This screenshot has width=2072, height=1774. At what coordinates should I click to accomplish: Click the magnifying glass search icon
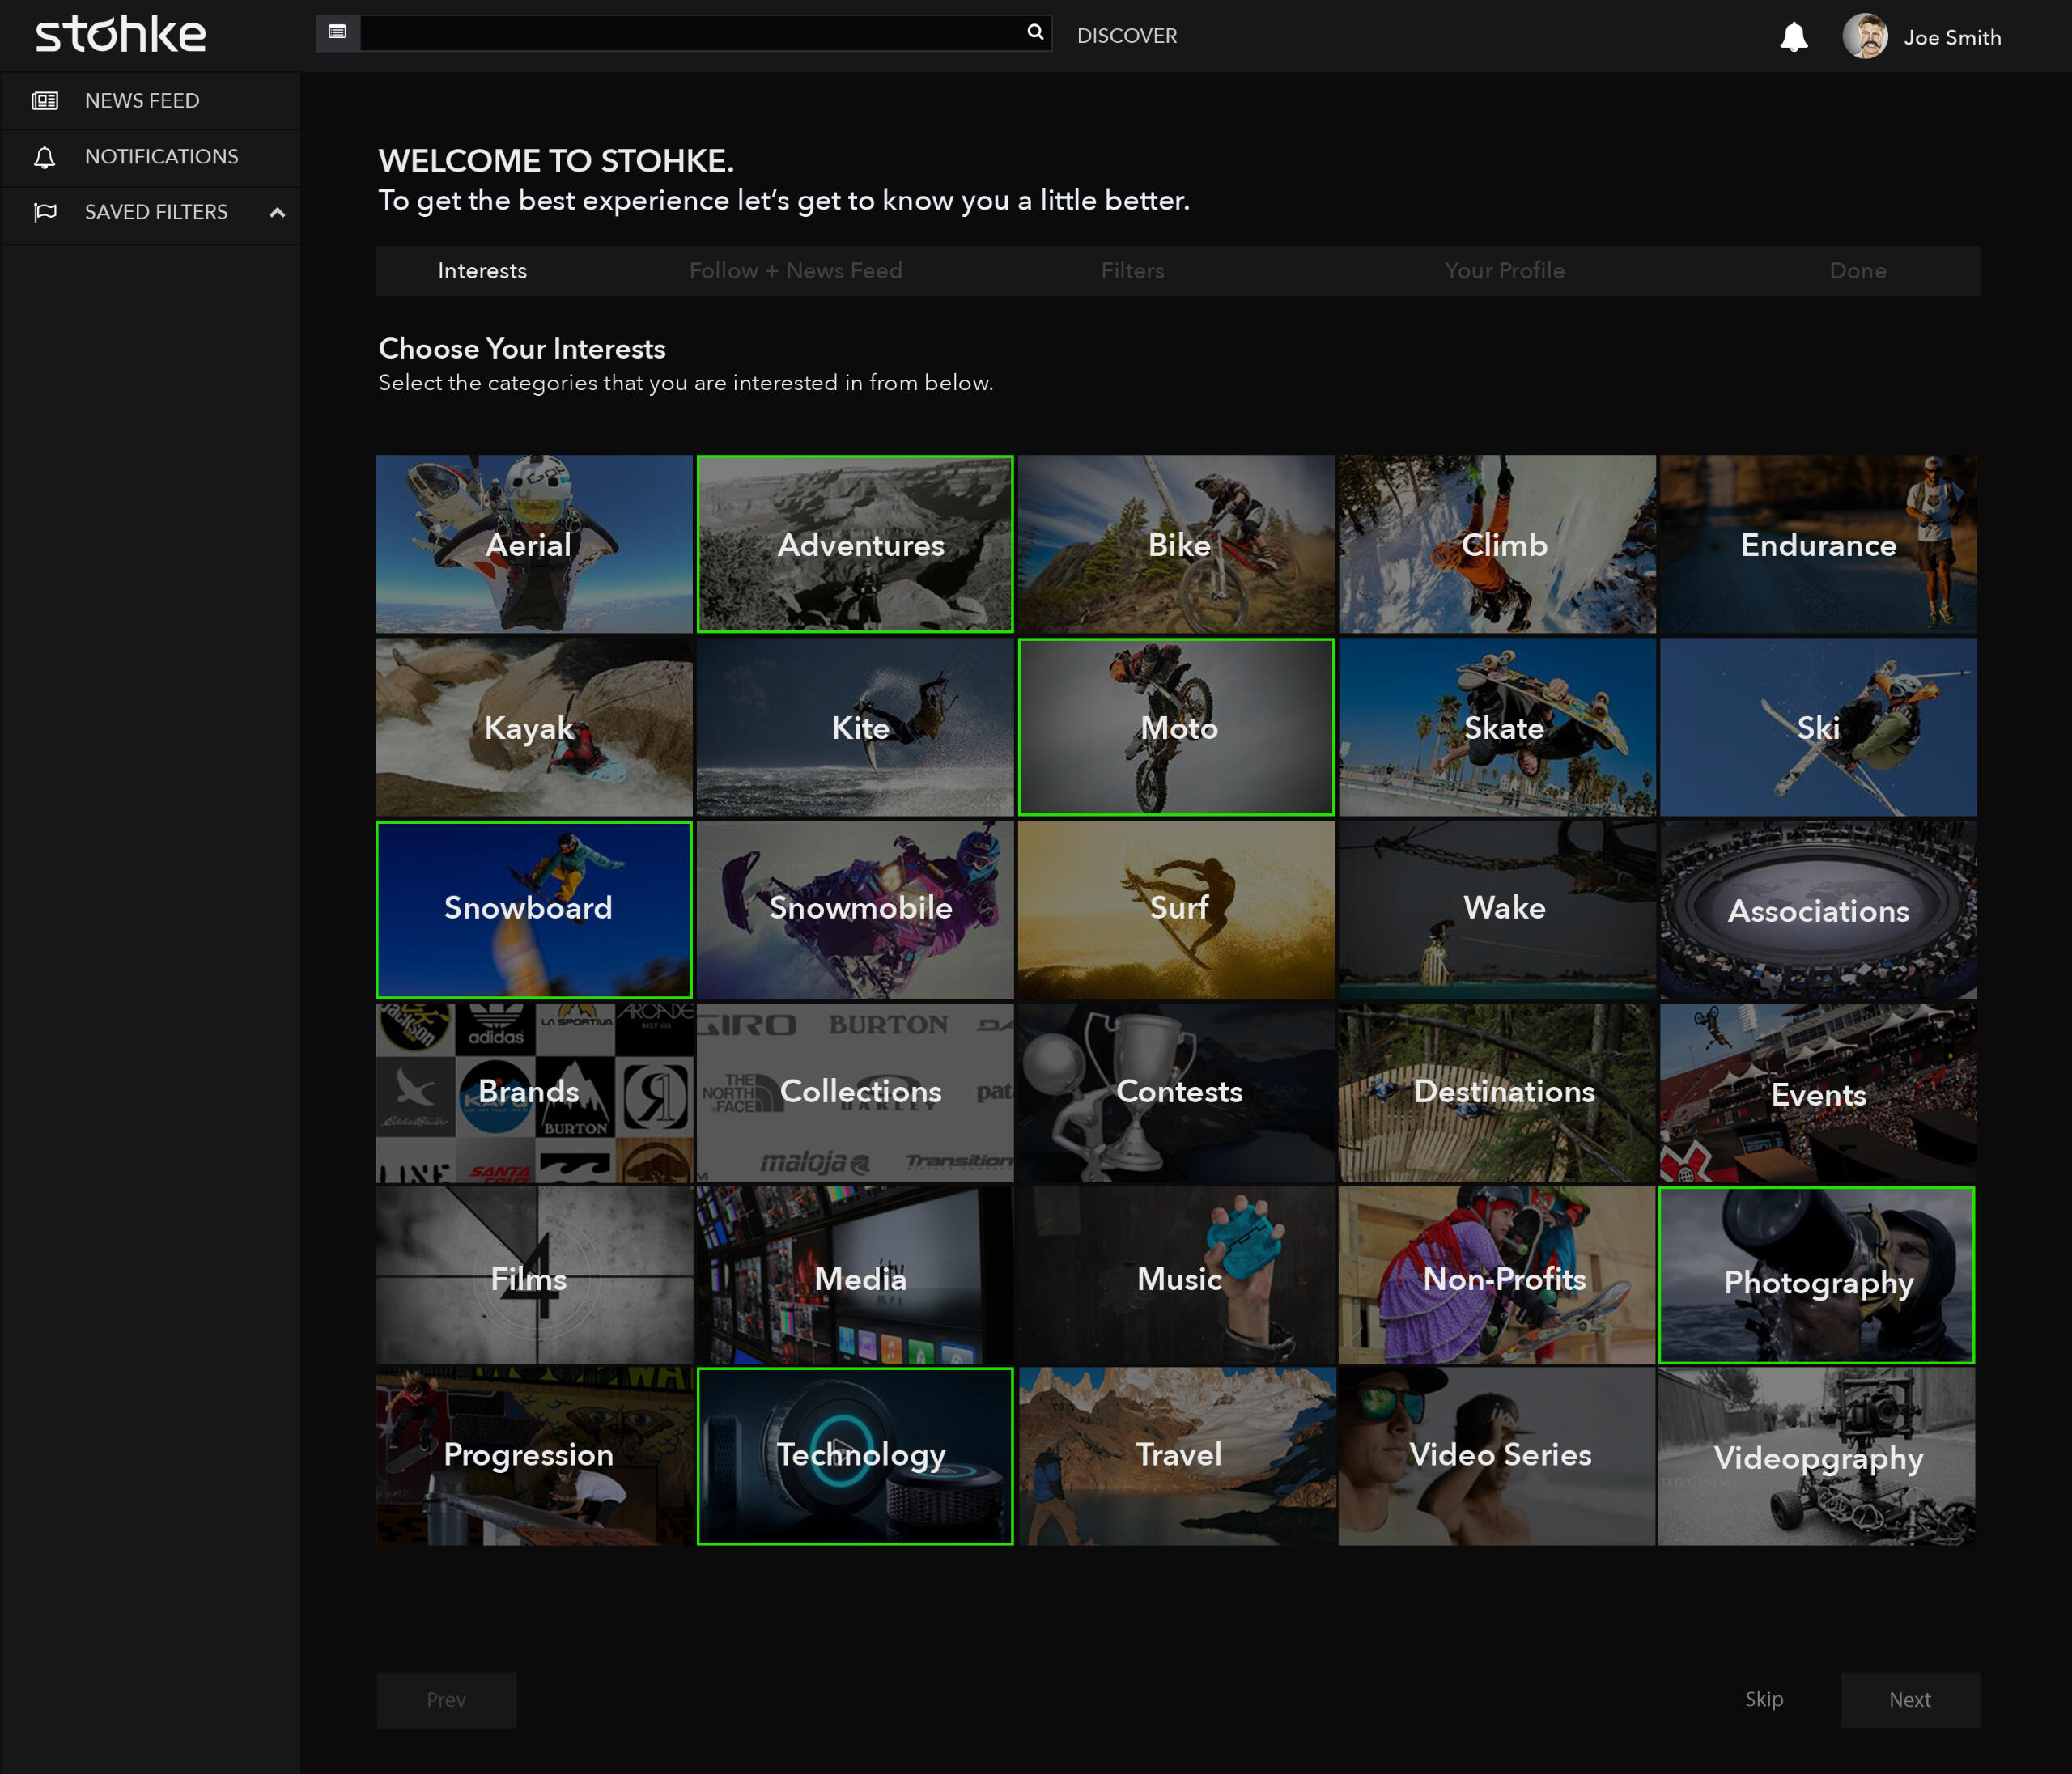point(1035,32)
